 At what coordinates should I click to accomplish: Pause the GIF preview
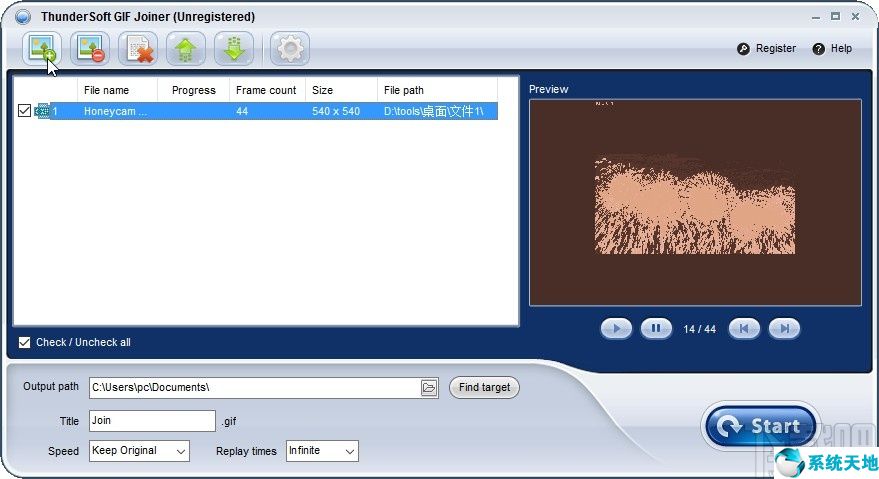tap(656, 328)
